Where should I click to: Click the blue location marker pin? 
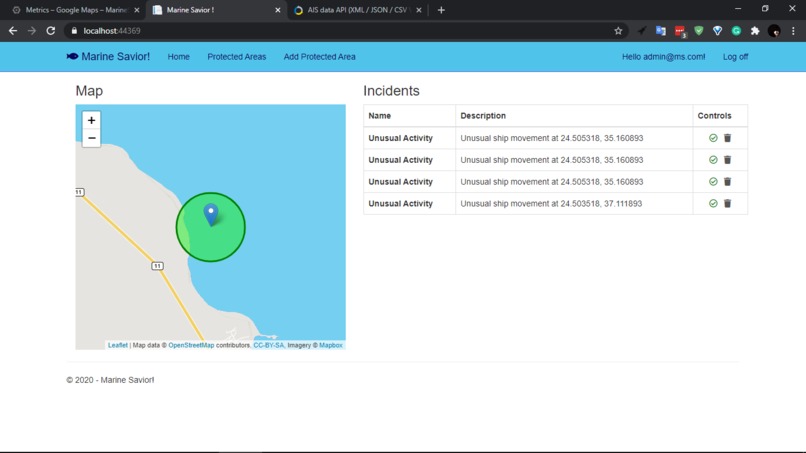[211, 214]
